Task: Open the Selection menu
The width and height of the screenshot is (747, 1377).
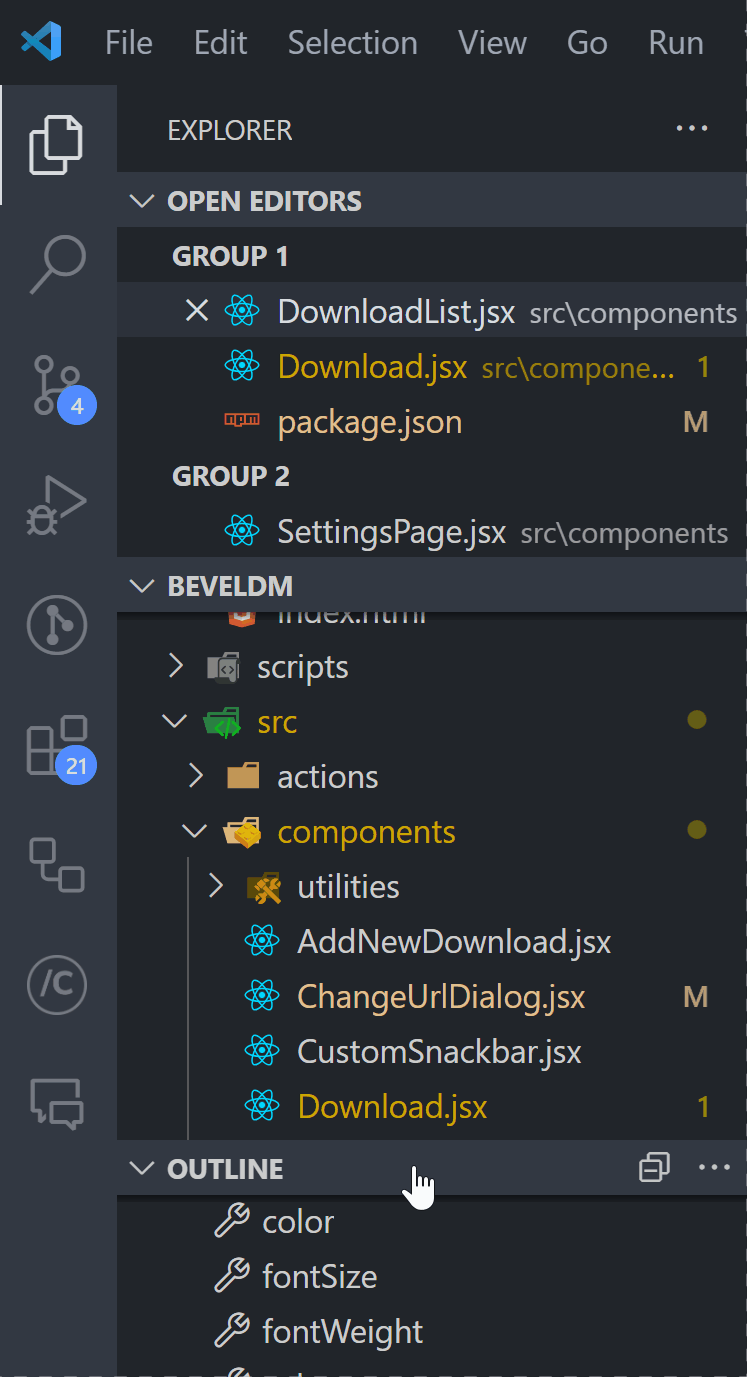Action: point(352,43)
